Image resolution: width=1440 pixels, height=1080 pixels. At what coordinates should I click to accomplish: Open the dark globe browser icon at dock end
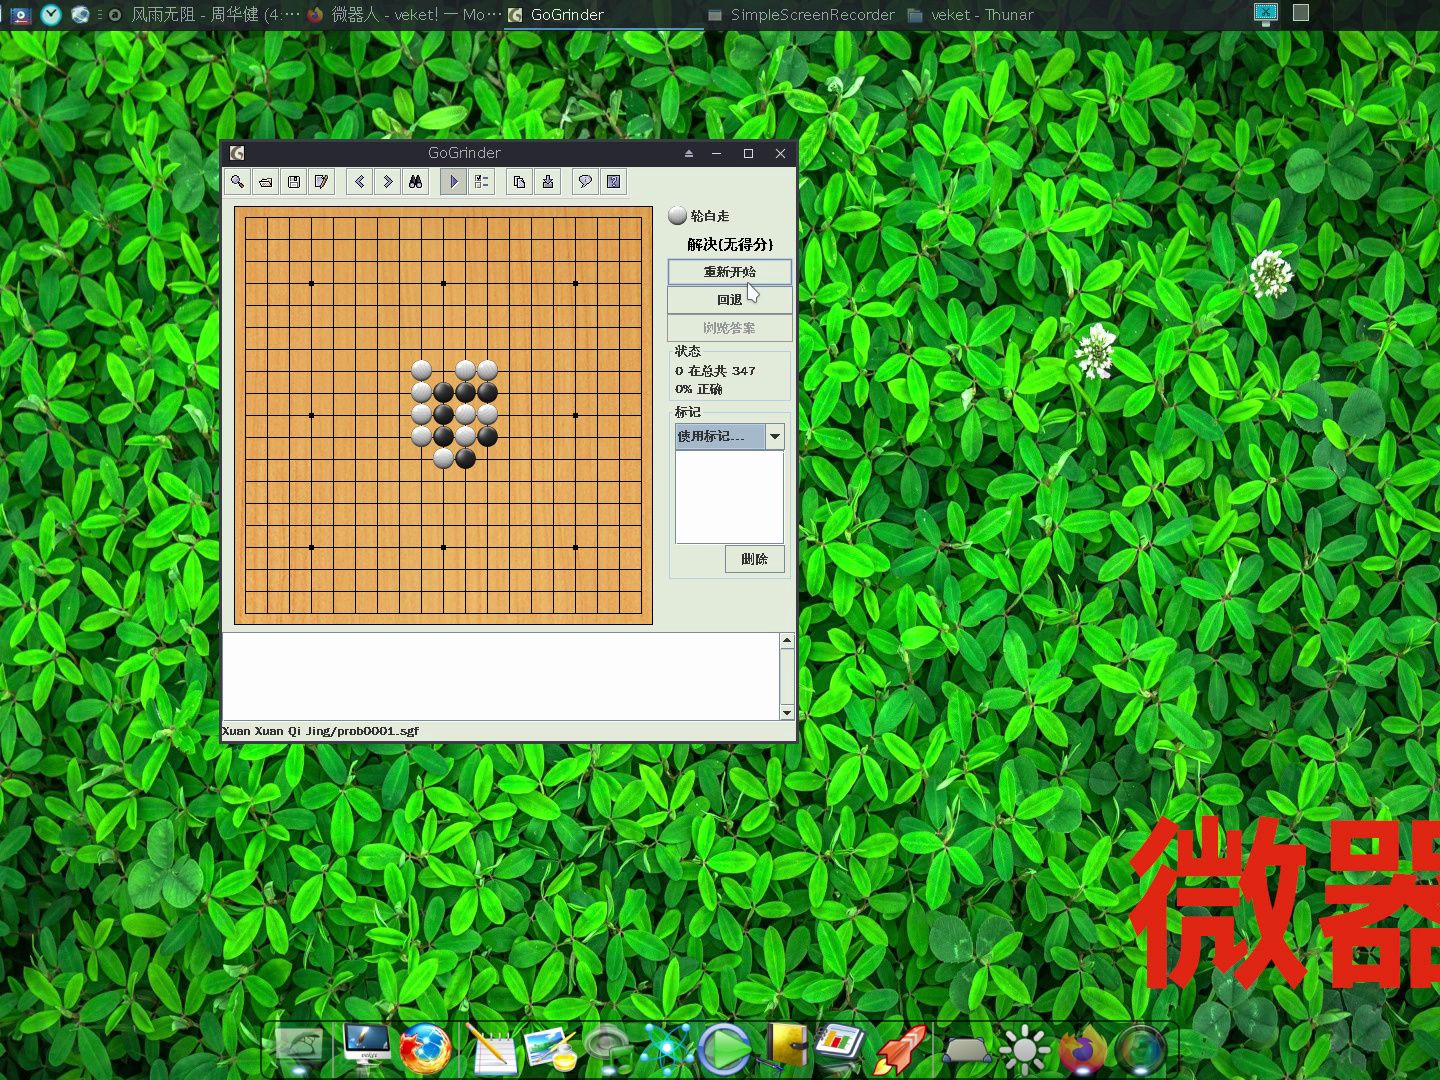(1142, 1050)
